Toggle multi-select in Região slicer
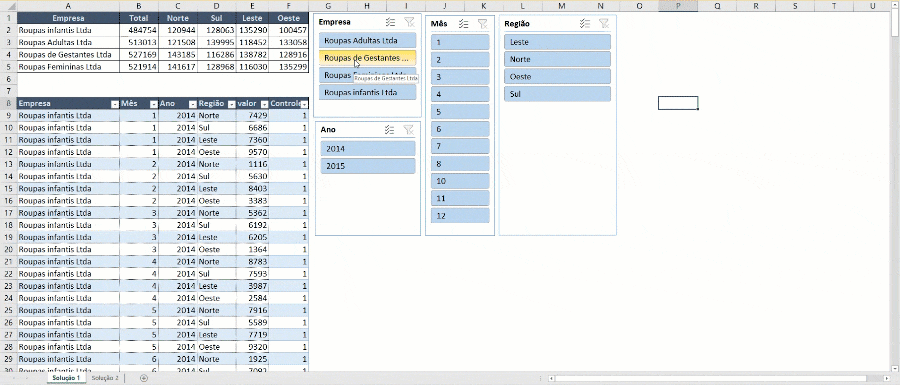900x385 pixels. (x=585, y=24)
